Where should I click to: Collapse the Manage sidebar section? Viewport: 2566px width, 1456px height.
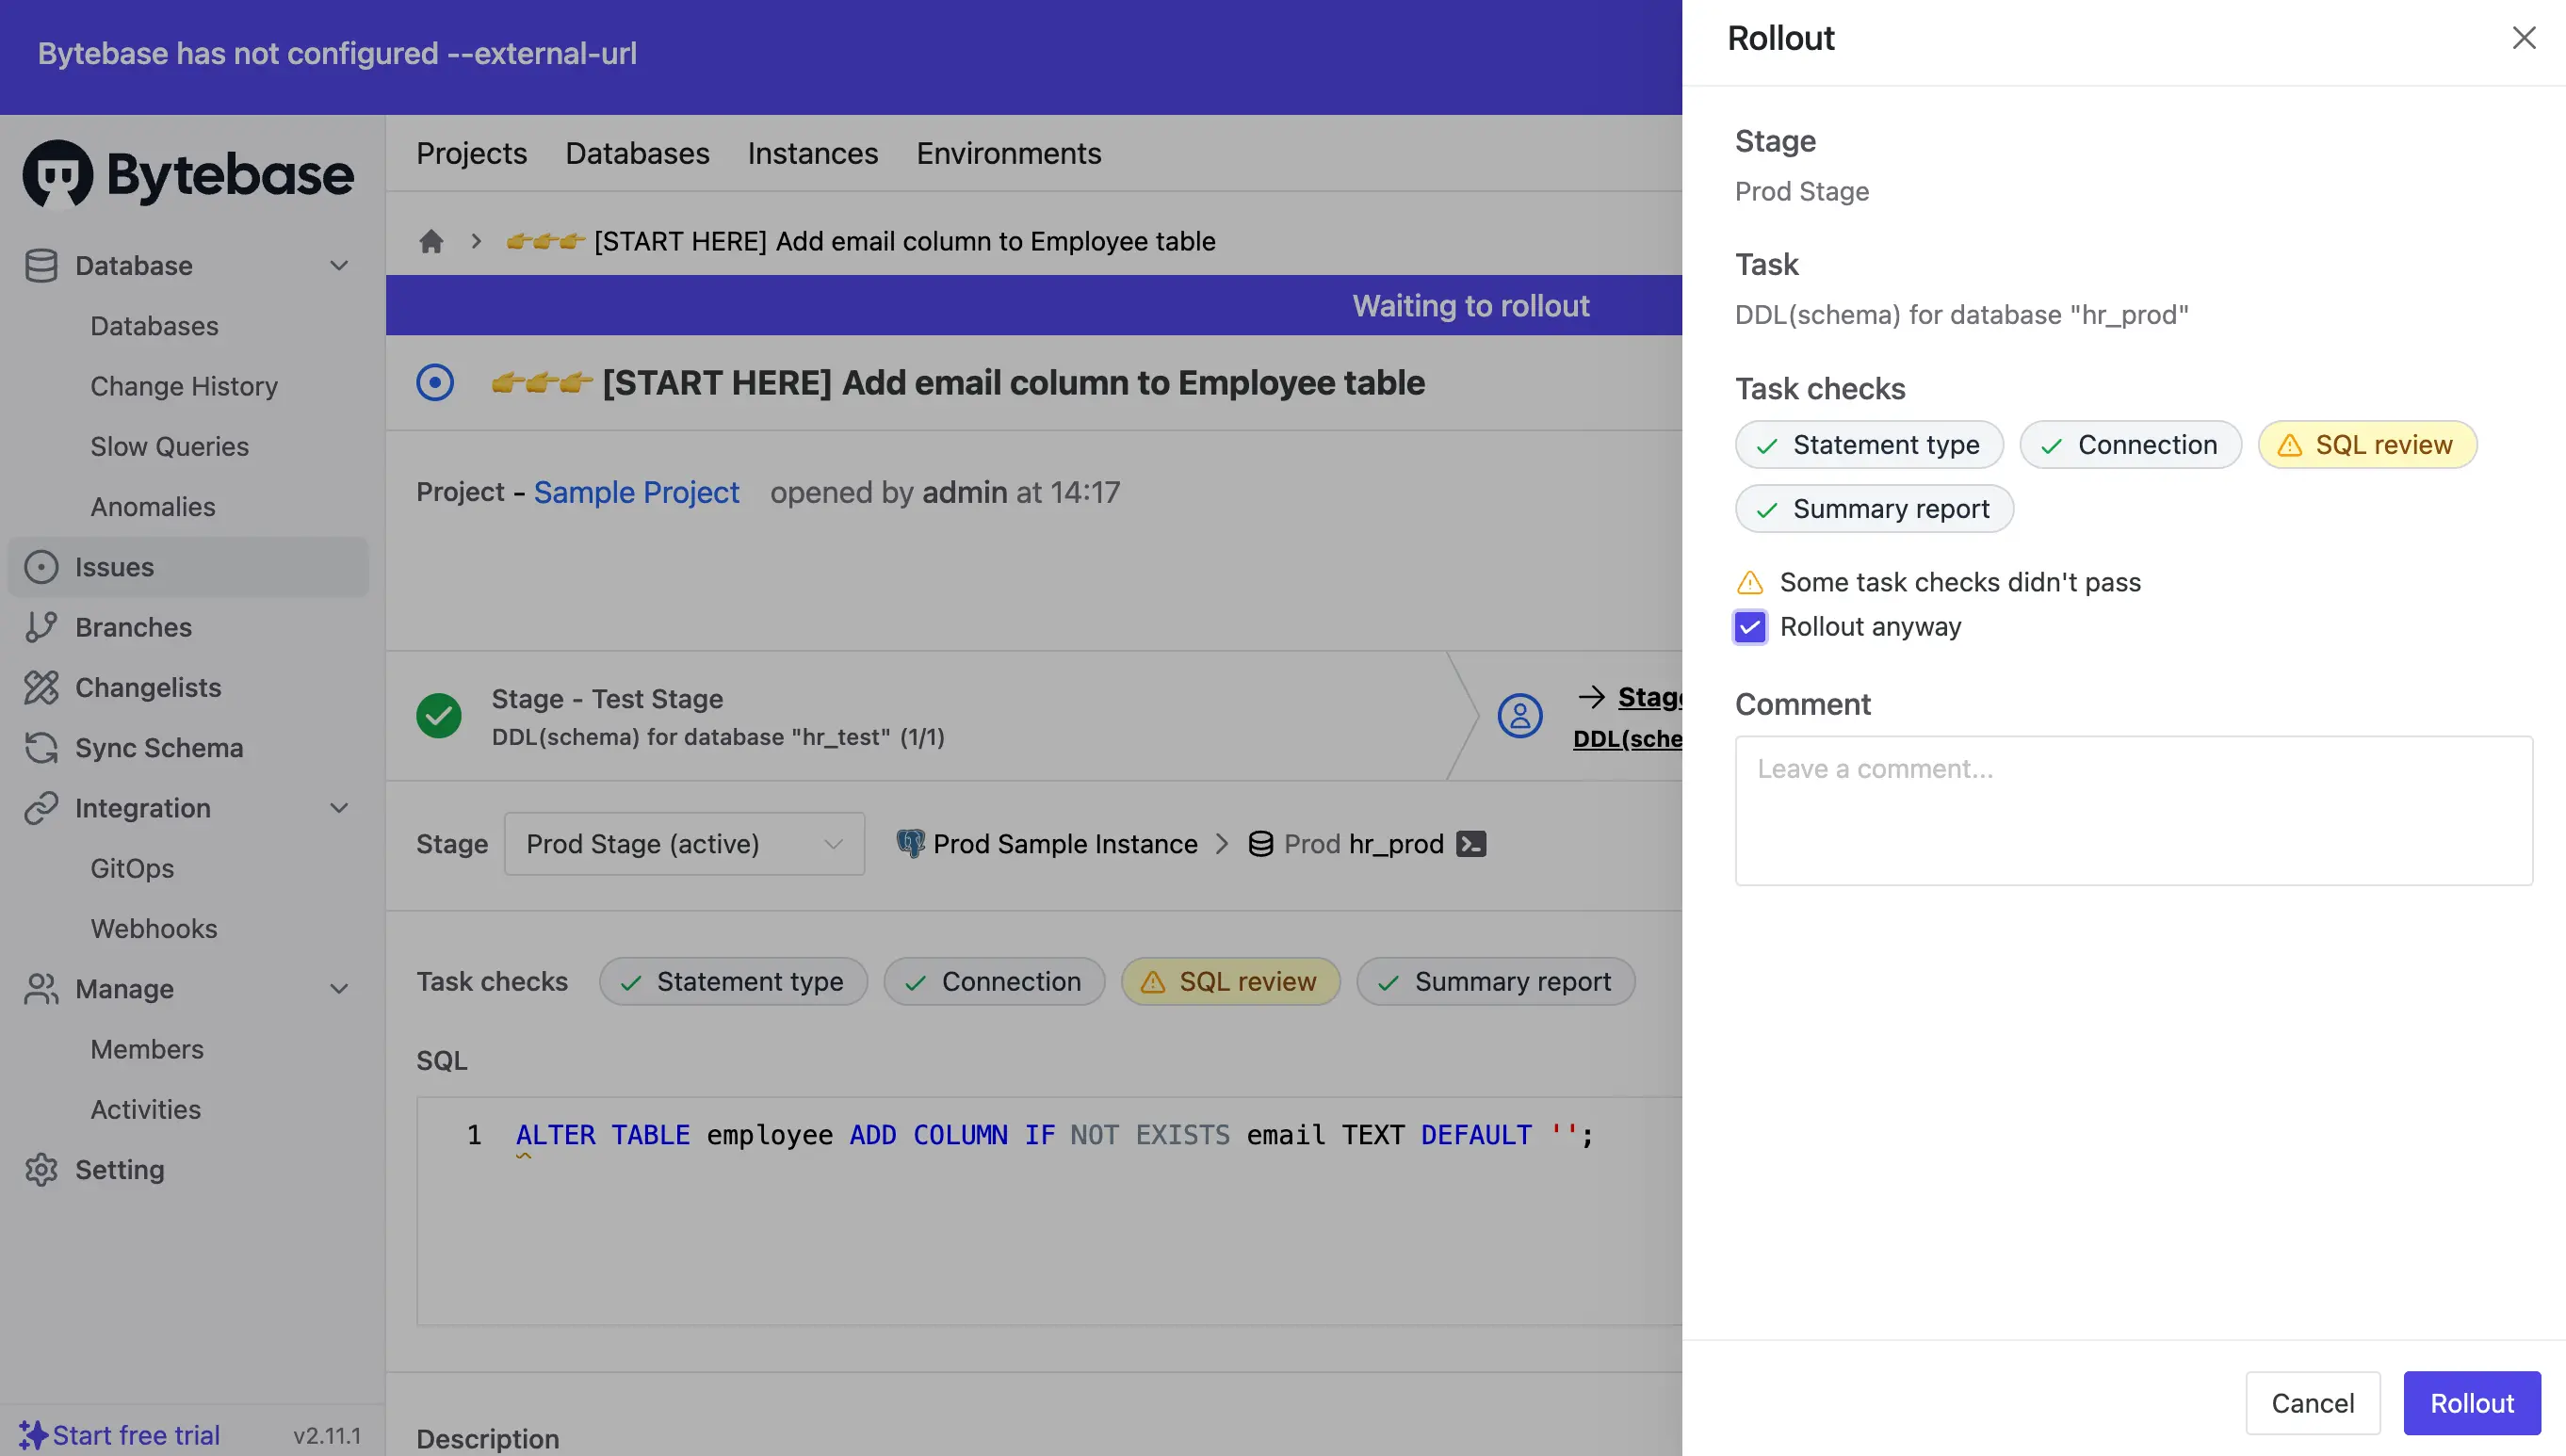click(x=340, y=989)
